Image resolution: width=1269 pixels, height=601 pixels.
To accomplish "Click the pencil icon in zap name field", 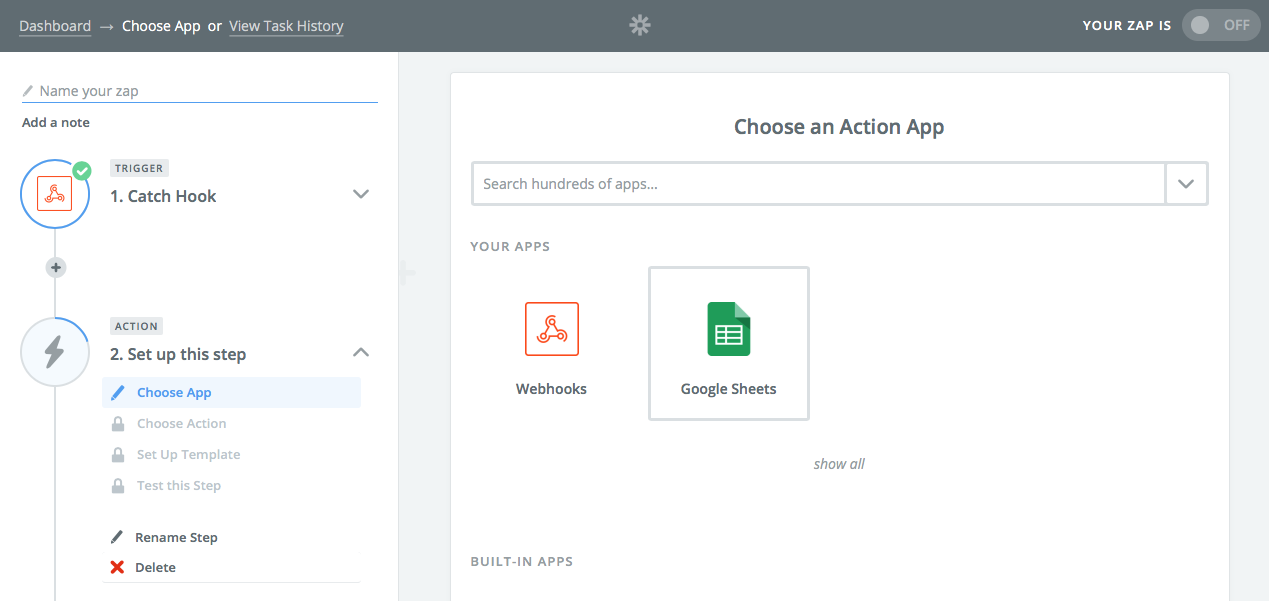I will (x=28, y=91).
